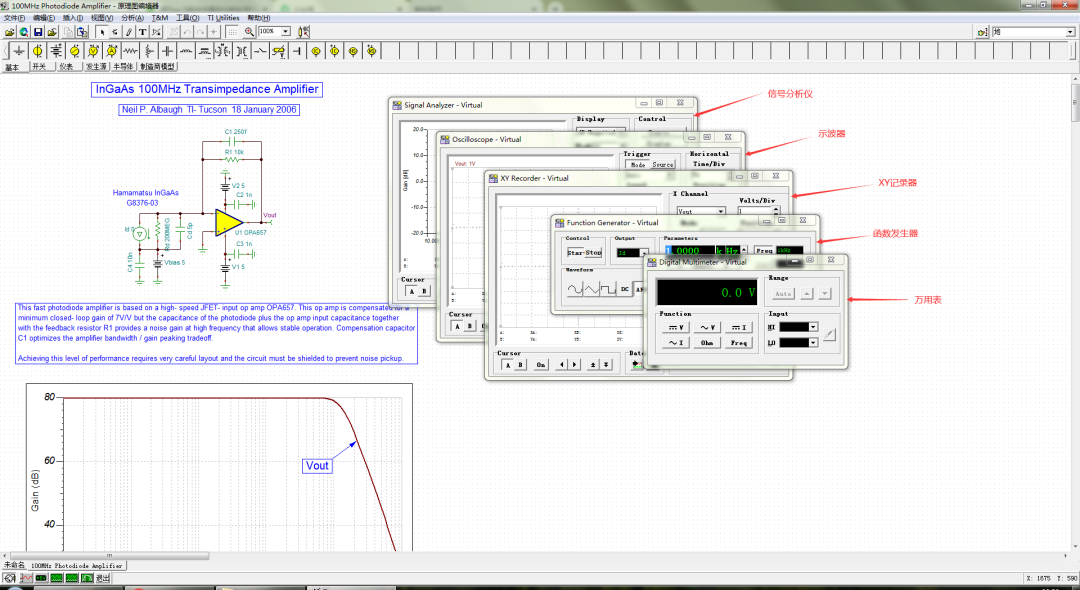Click Source button in Oscilloscope Trigger
The image size is (1080, 590).
coord(663,165)
